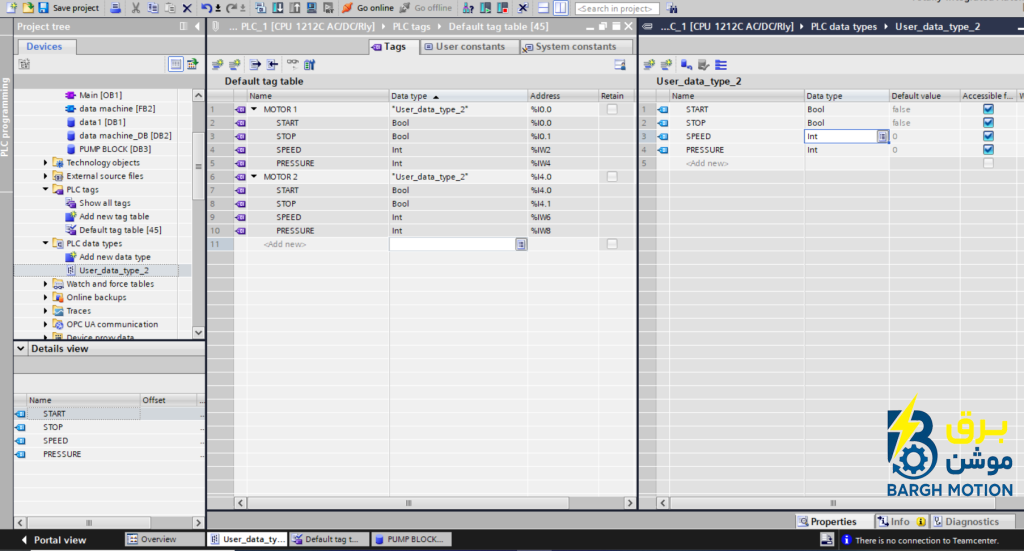Uncheck Accessible checkbox for the PRESSURE row
The image size is (1024, 551).
coord(988,150)
